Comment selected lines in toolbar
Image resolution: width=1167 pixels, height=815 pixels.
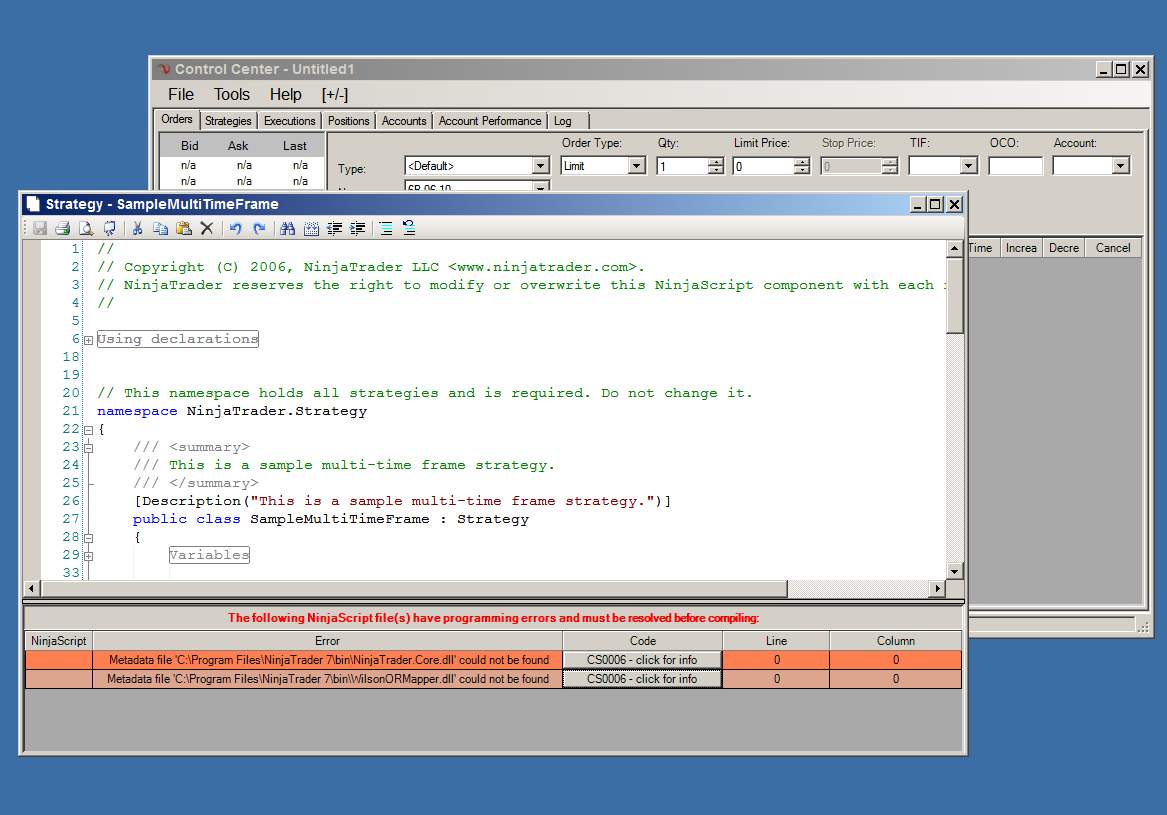[386, 228]
